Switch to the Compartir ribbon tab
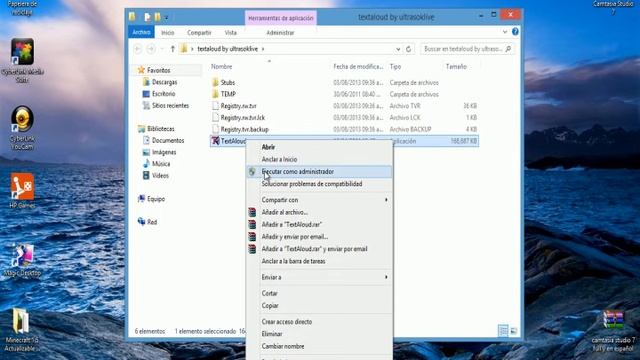This screenshot has width=640, height=360. 199,33
